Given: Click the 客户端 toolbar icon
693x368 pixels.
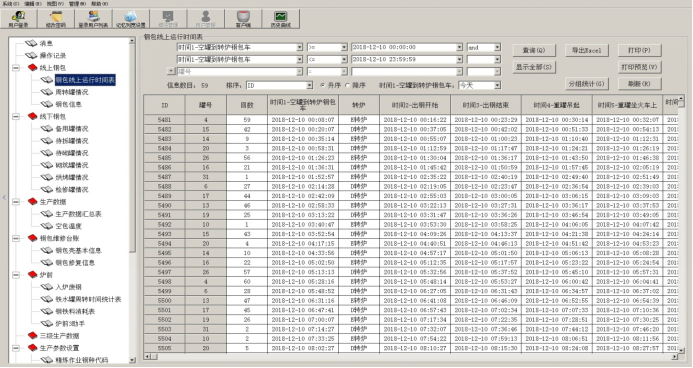Looking at the screenshot, I should tap(243, 19).
